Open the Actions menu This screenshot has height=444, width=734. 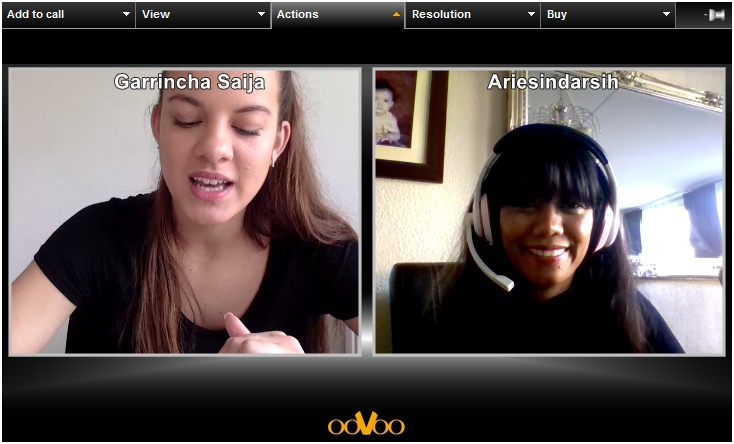coord(338,15)
